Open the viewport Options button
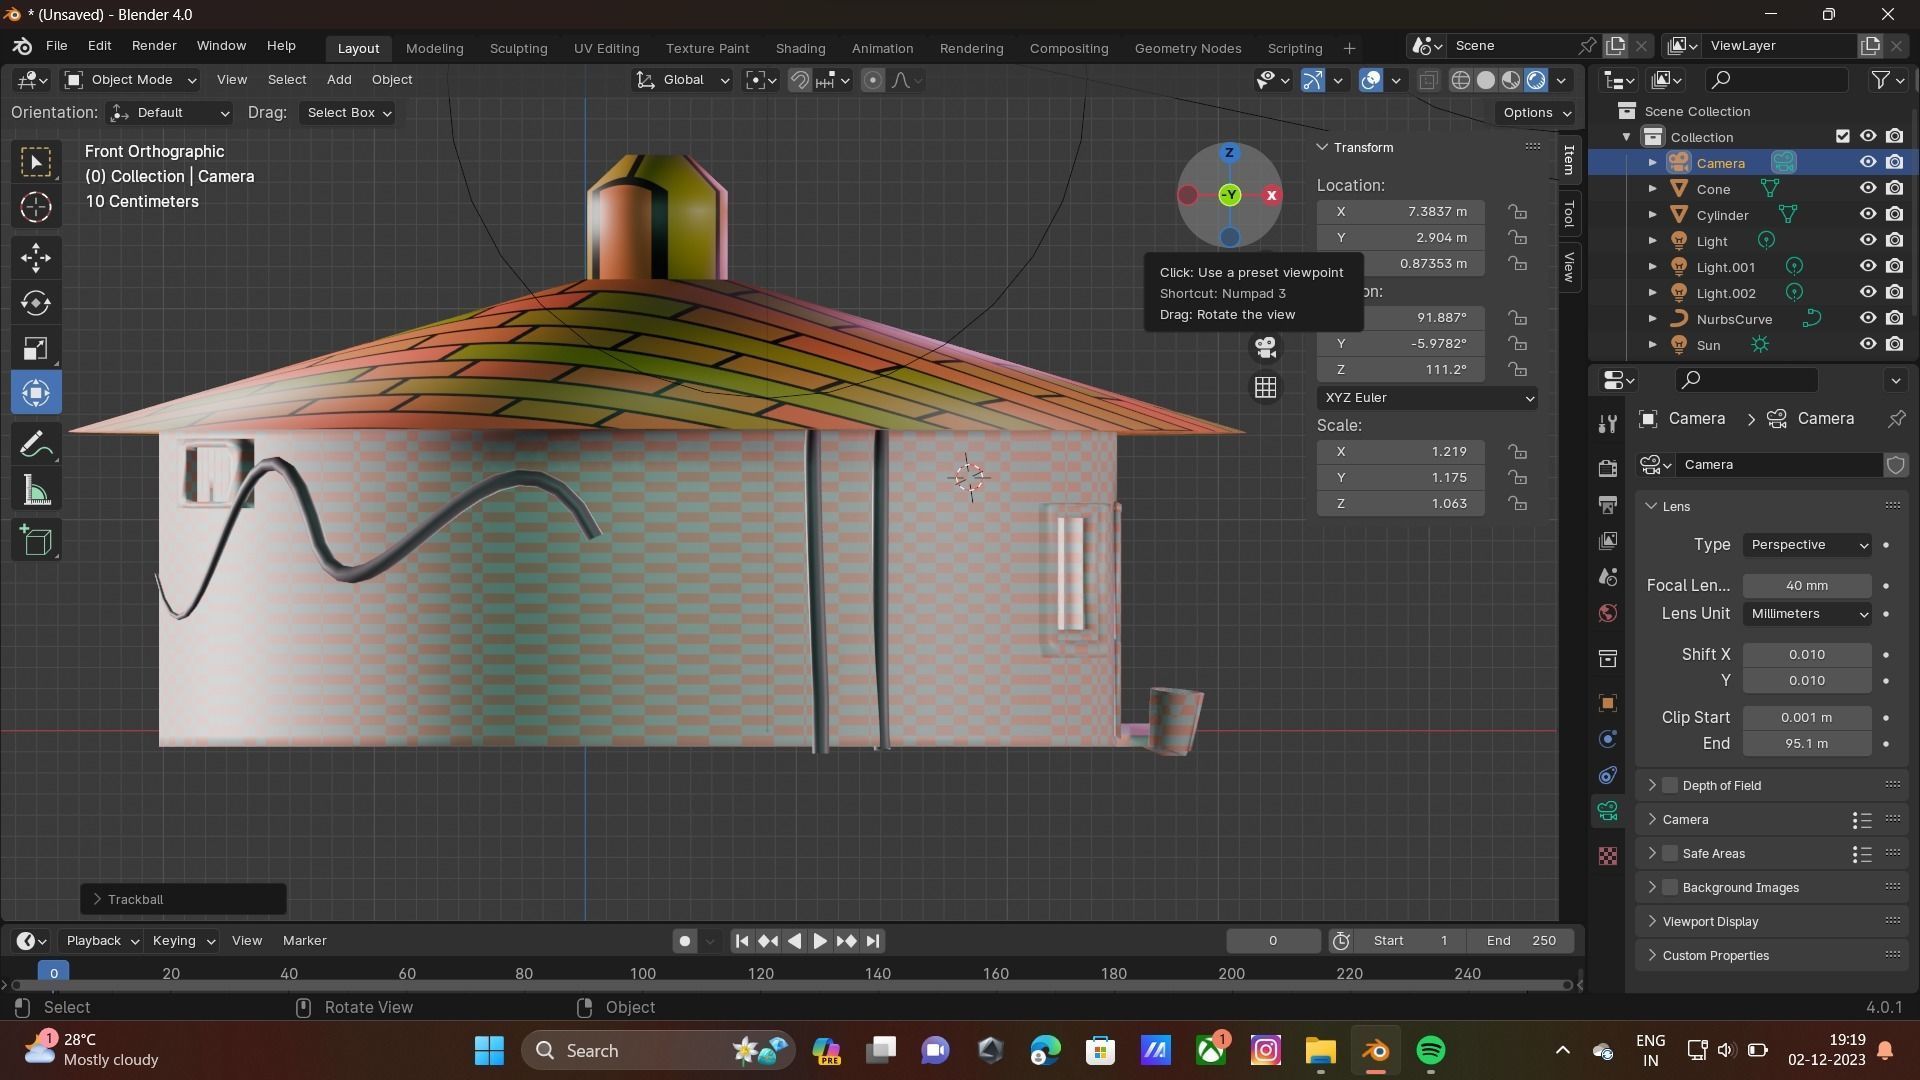This screenshot has height=1080, width=1920. (1536, 113)
